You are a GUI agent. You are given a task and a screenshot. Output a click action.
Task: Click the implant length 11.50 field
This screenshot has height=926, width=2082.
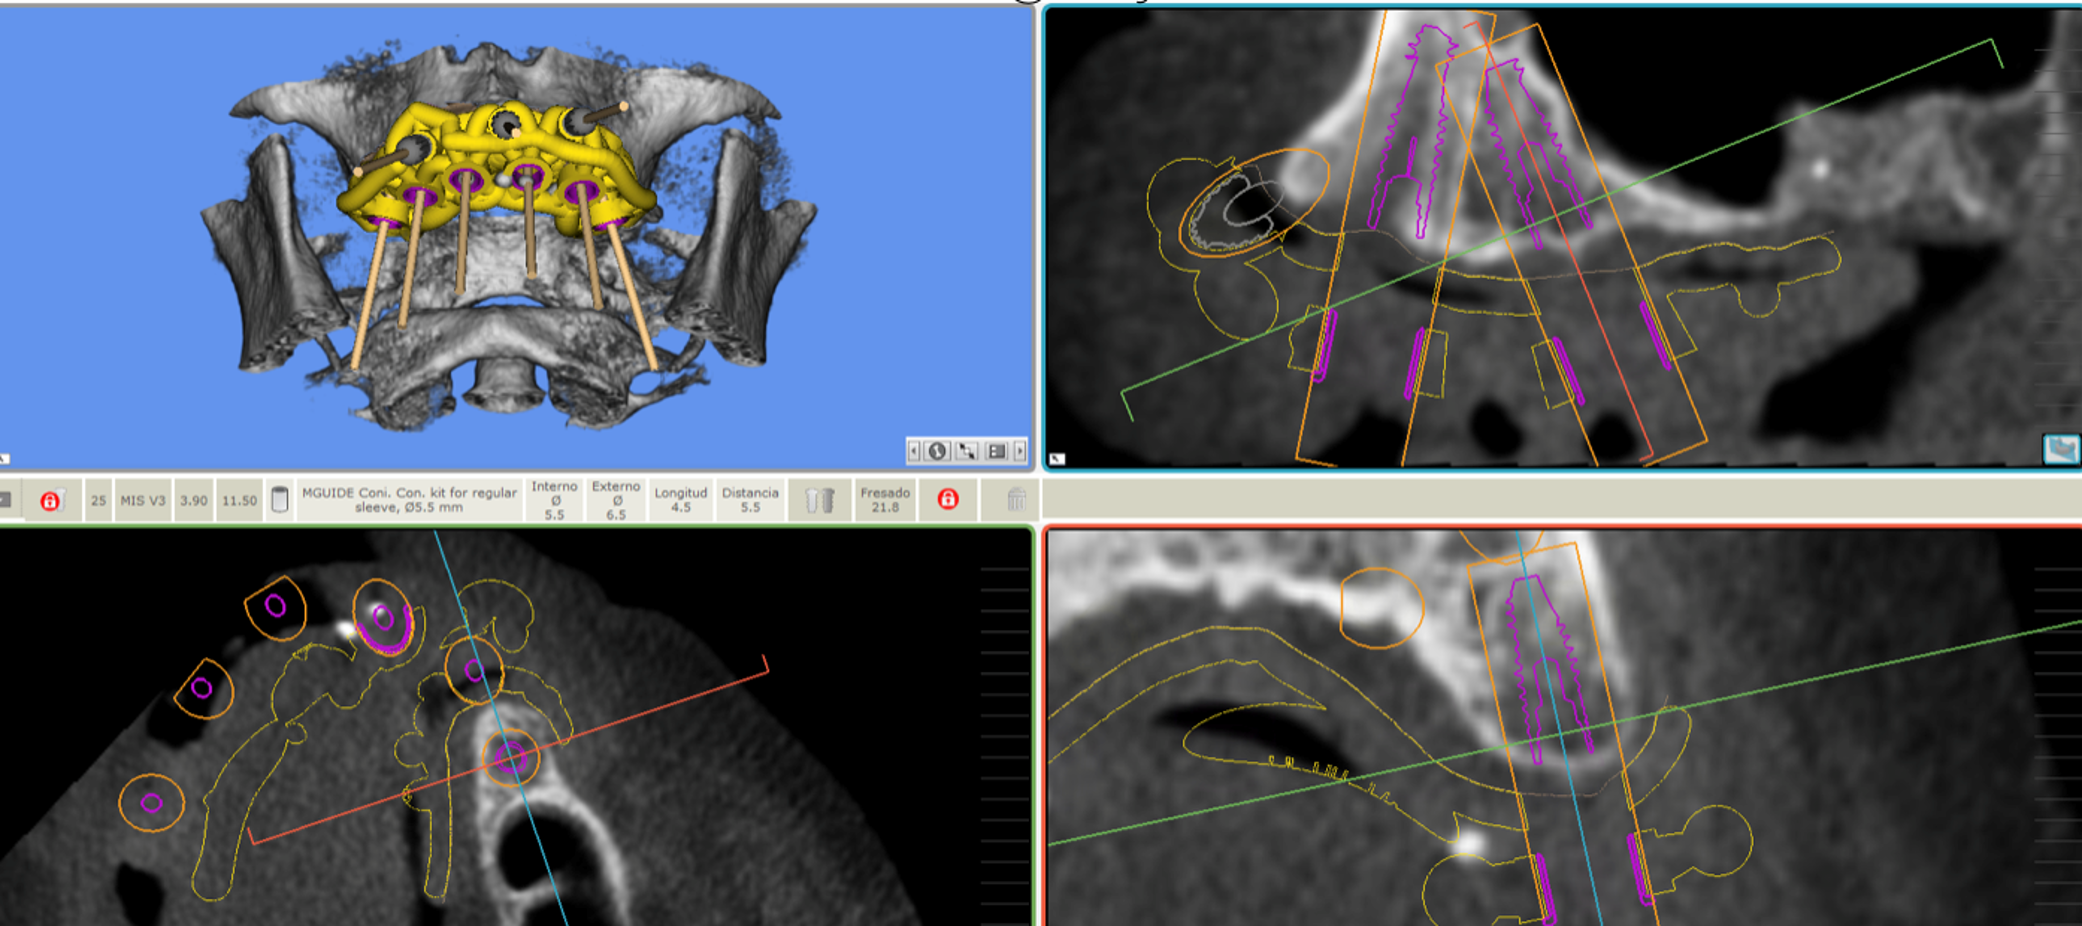[x=239, y=500]
